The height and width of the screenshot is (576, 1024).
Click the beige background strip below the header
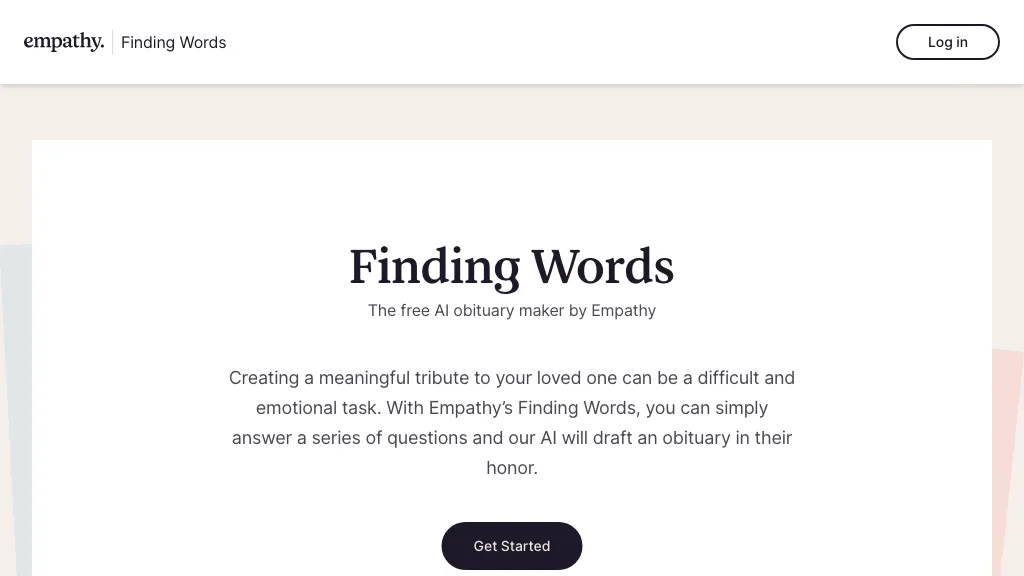512,110
